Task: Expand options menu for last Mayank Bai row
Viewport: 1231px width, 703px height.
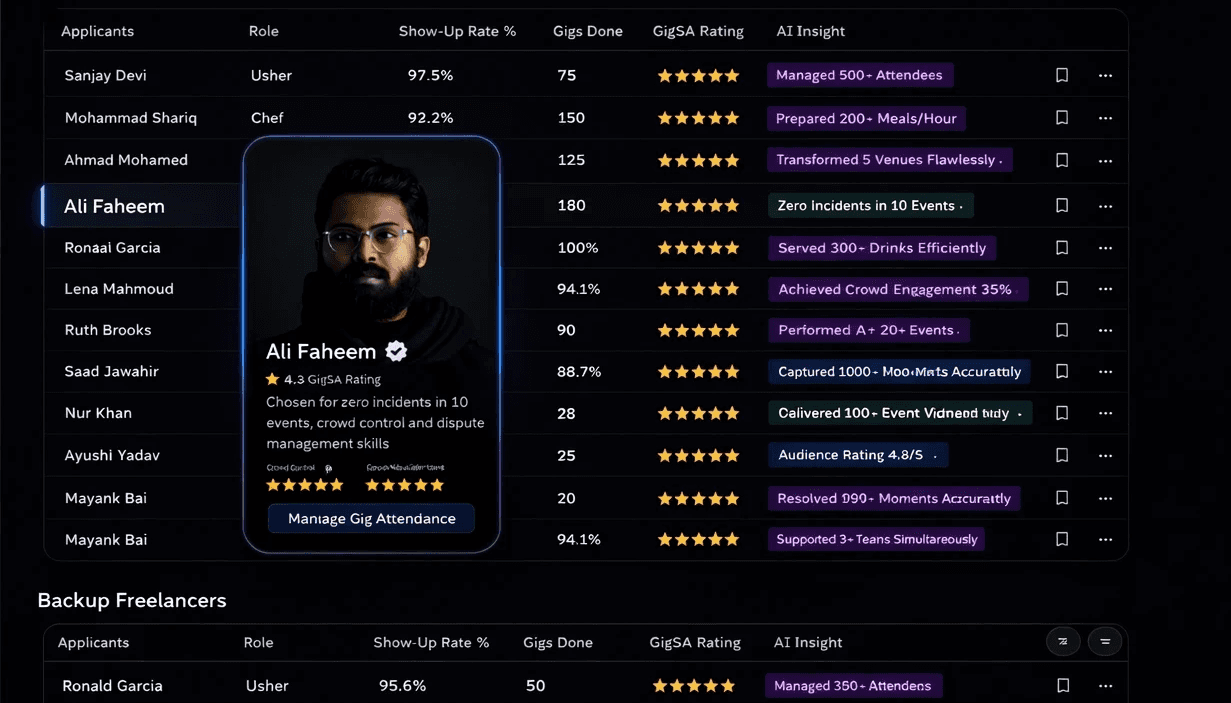Action: click(x=1105, y=540)
